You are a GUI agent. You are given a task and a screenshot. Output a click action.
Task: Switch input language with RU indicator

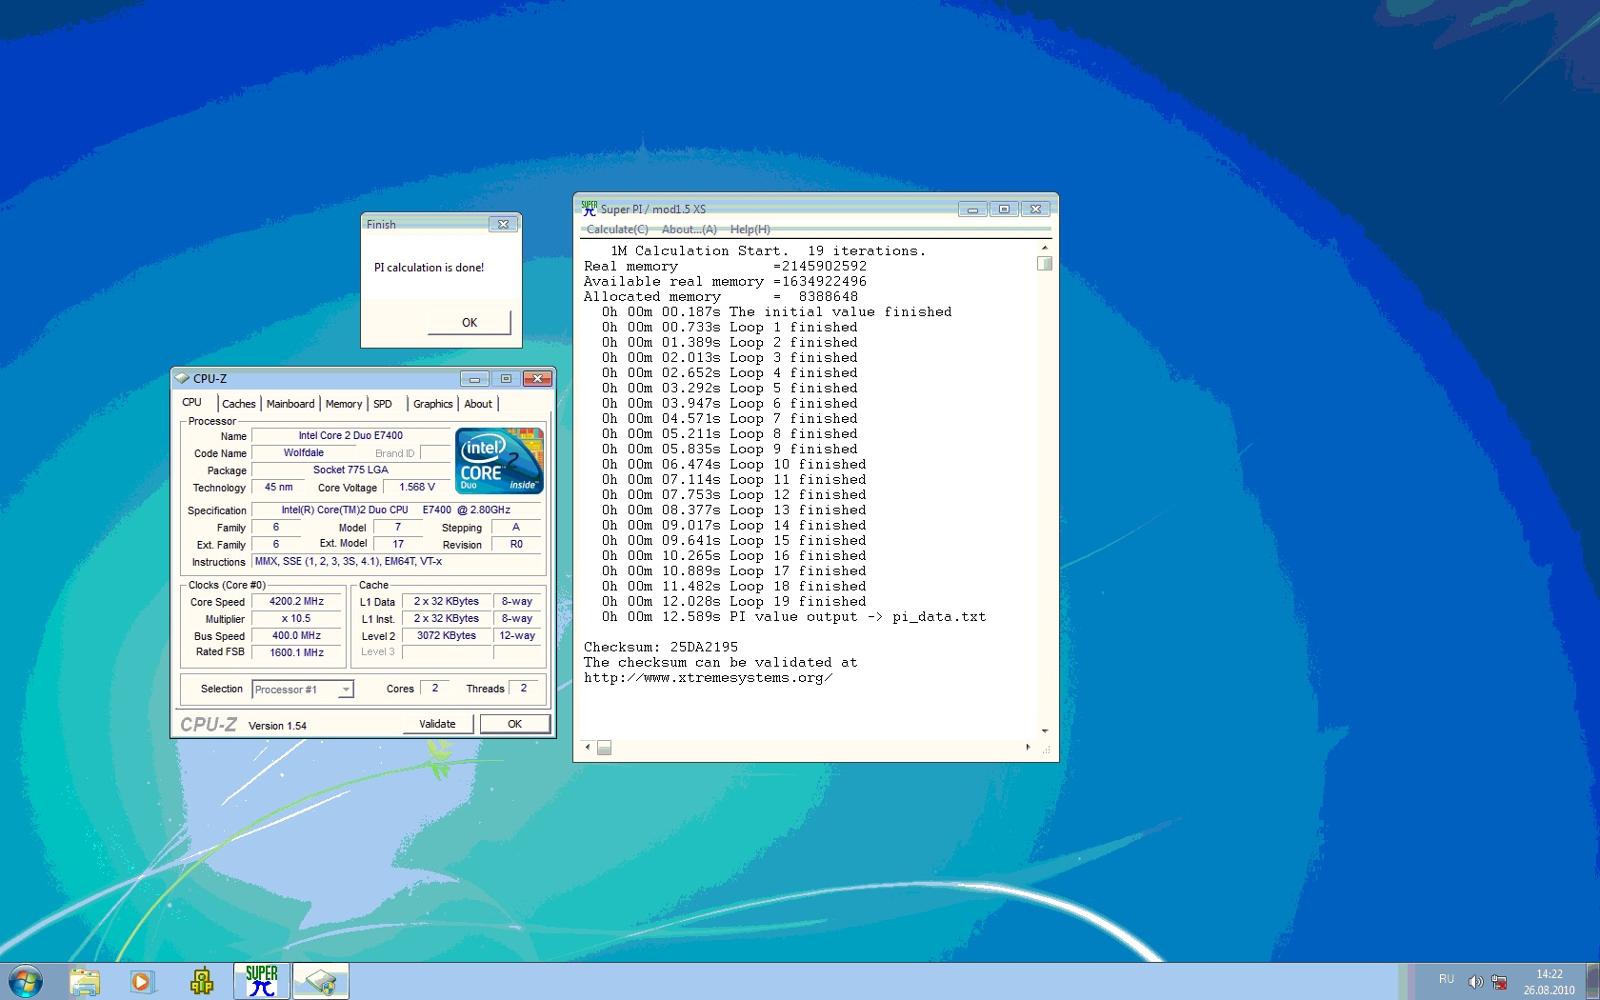point(1446,979)
